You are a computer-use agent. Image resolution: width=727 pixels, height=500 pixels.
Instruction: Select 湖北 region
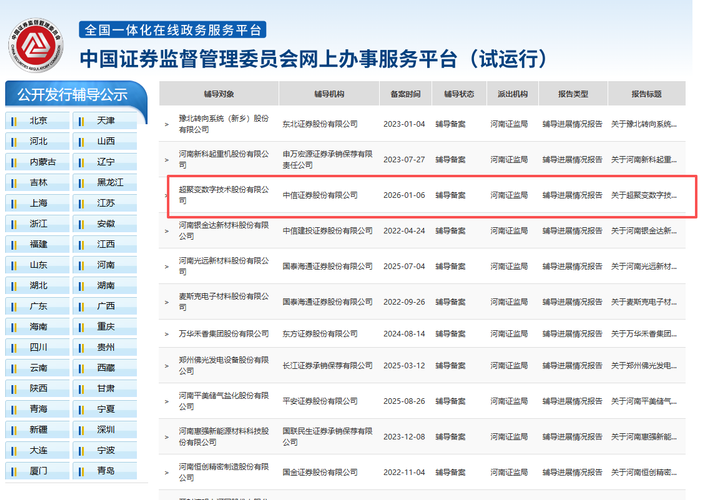[38, 285]
